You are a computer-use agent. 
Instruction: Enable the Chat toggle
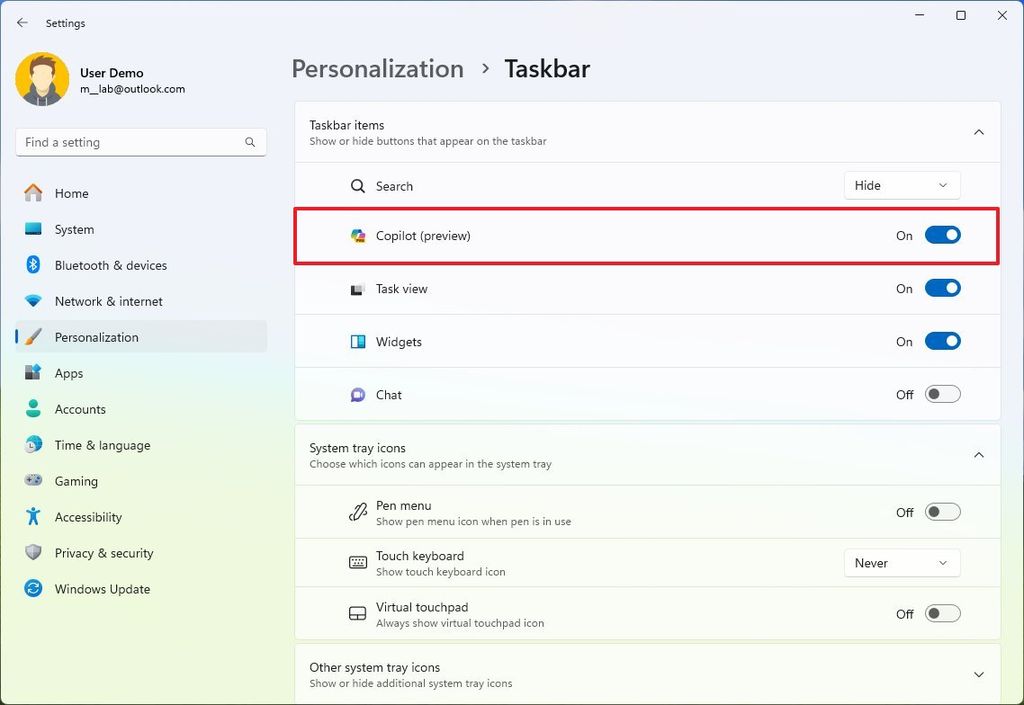tap(941, 394)
